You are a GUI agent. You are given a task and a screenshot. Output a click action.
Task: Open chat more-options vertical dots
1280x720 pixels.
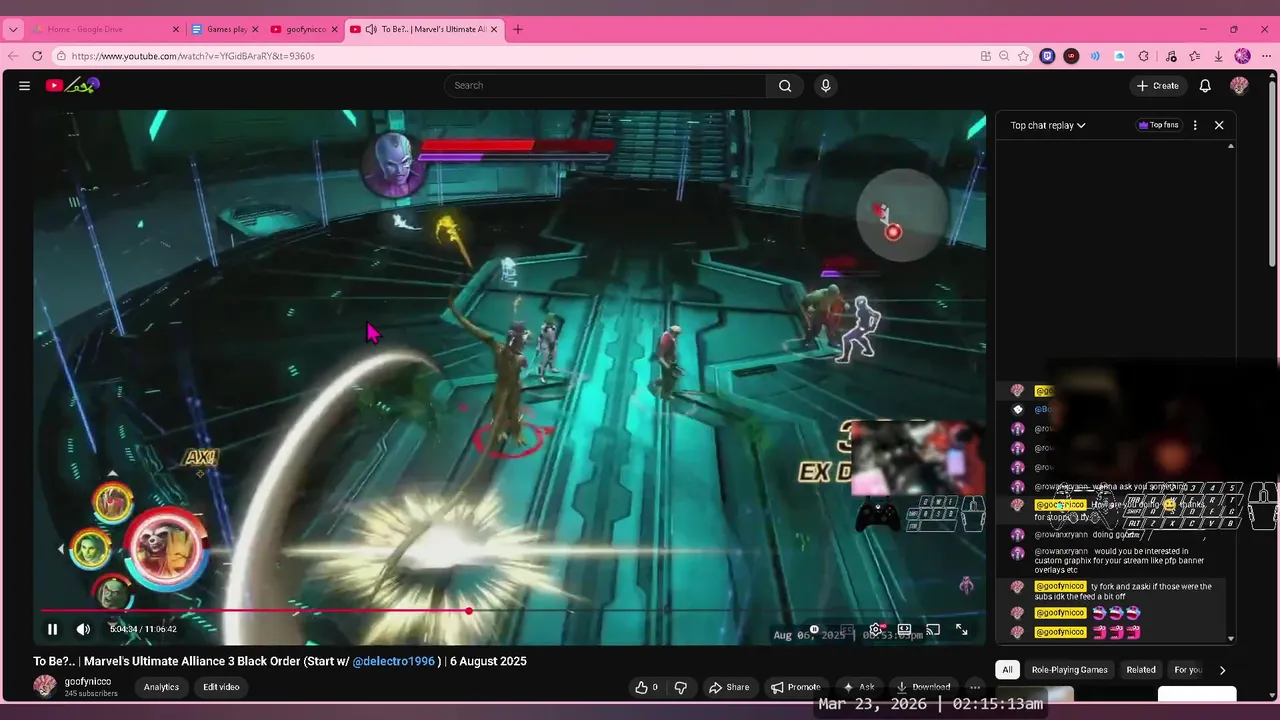(1195, 125)
